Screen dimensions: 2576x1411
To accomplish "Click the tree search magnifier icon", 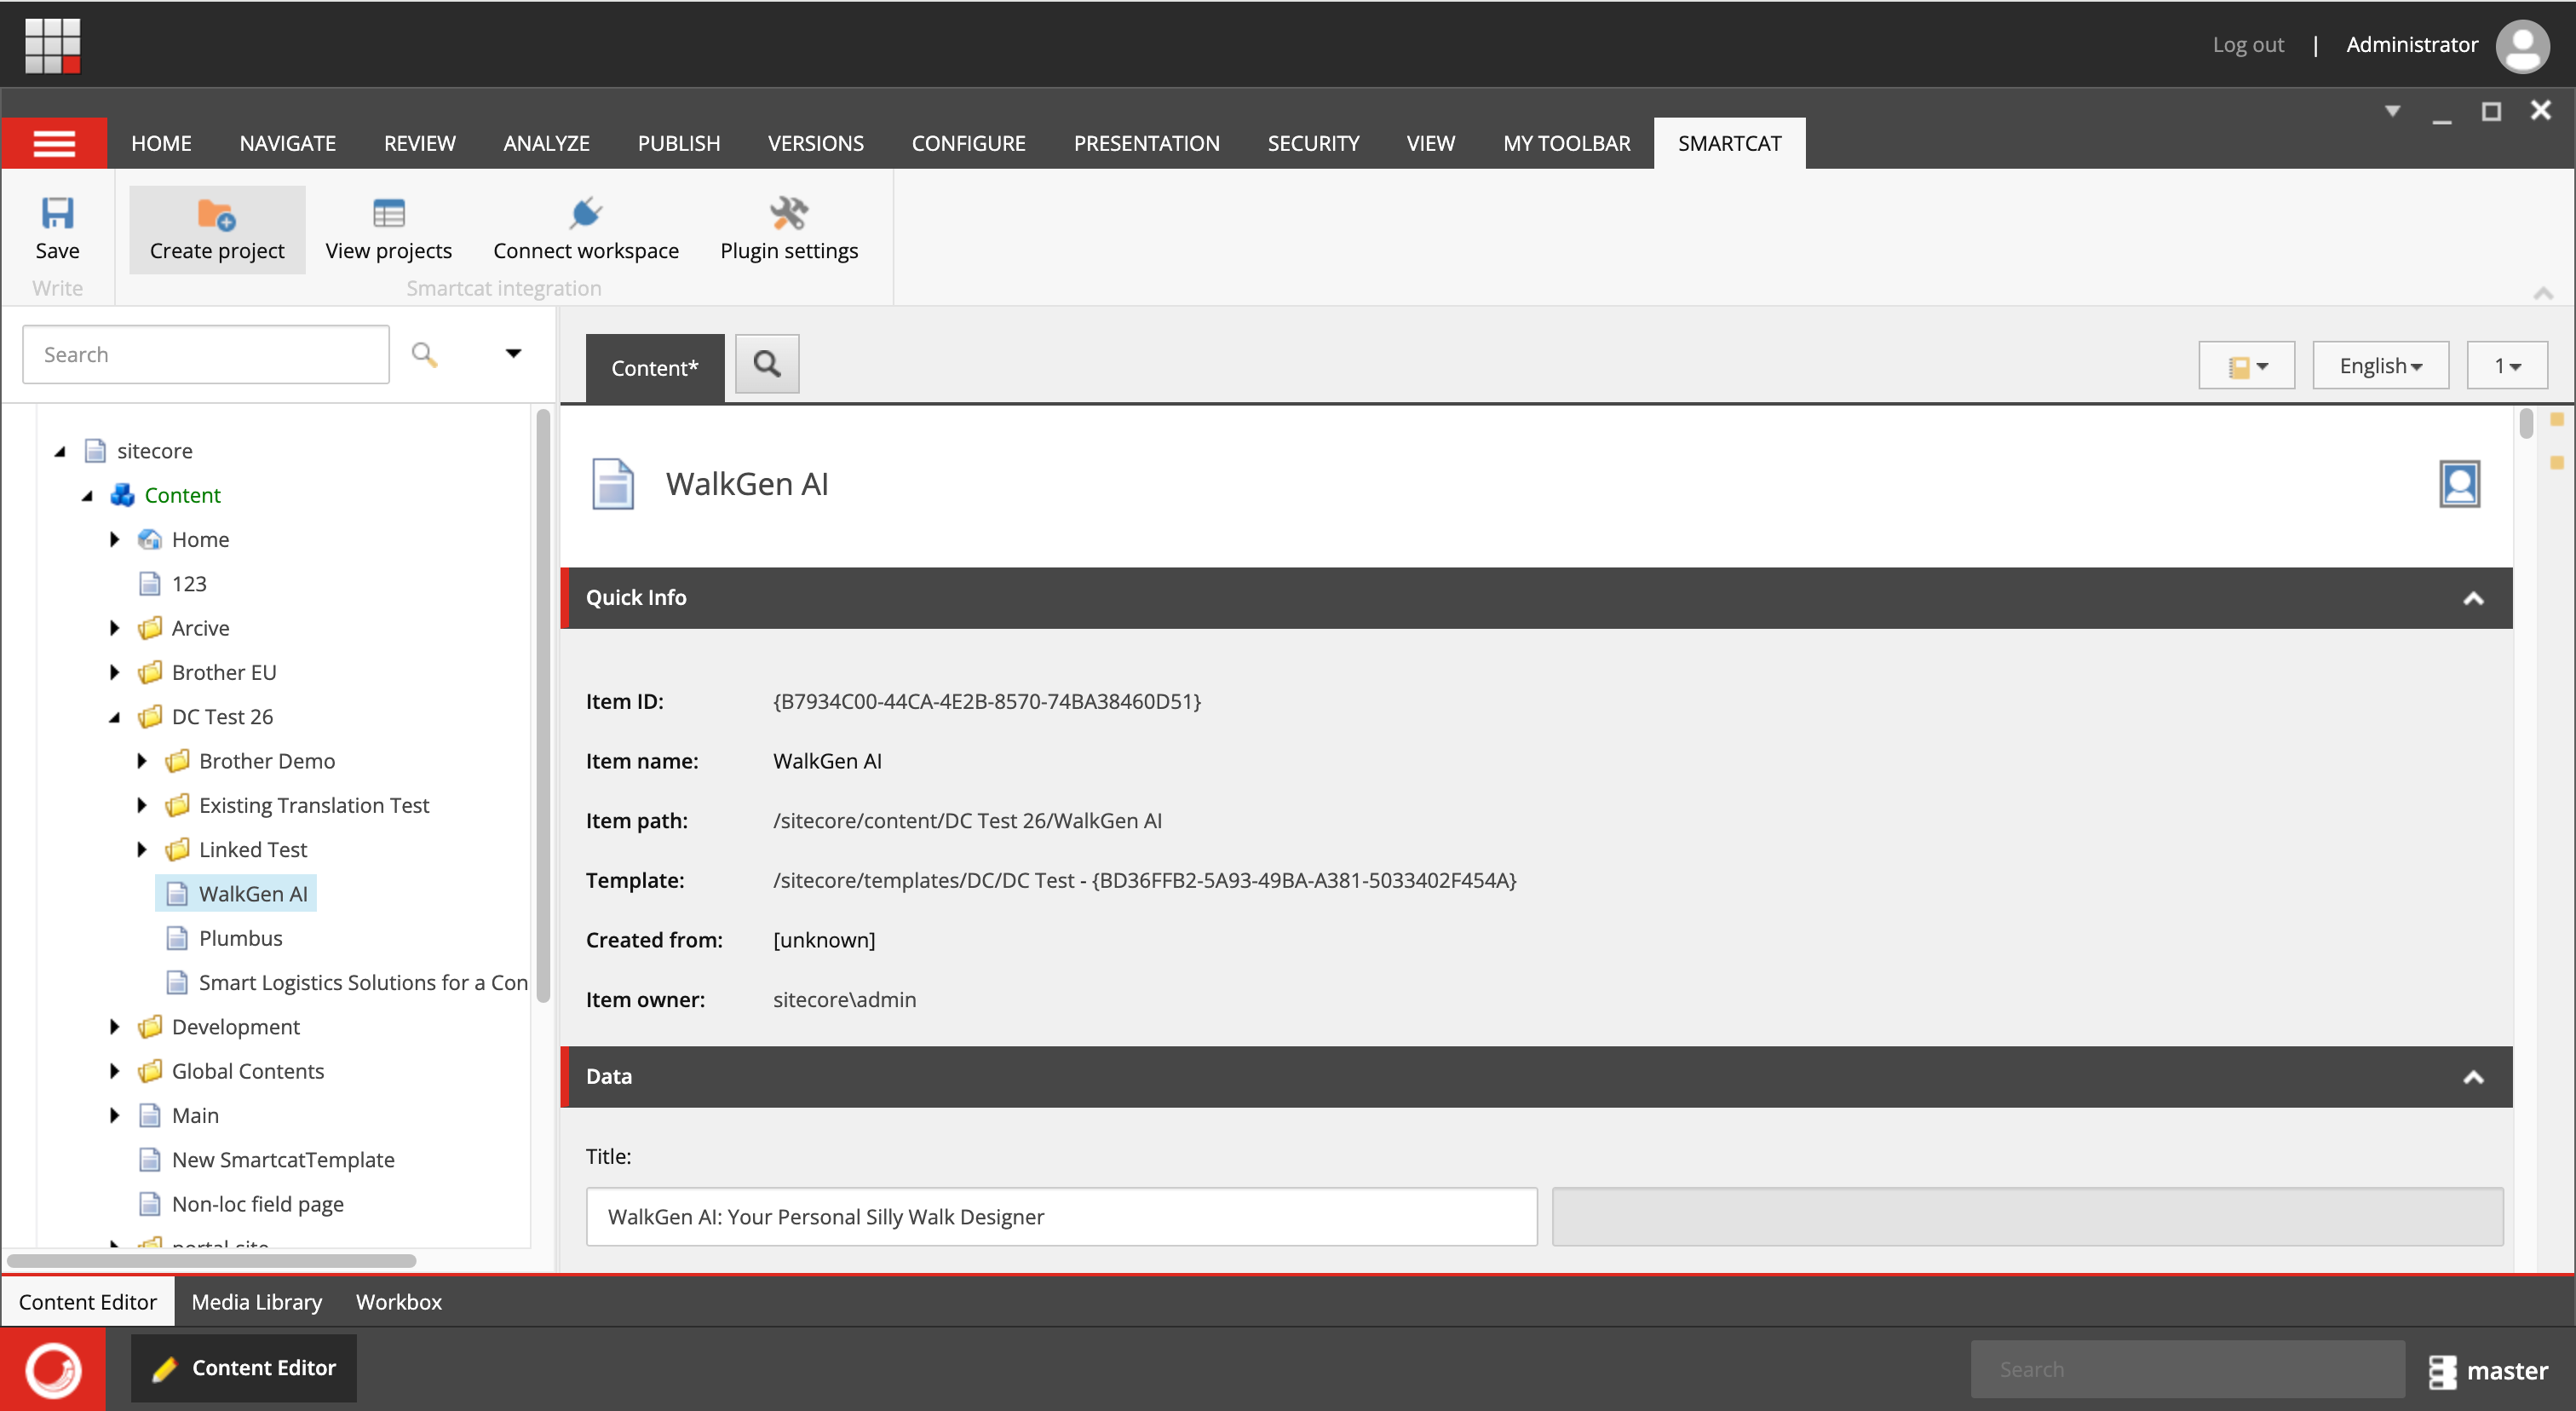I will click(x=424, y=354).
